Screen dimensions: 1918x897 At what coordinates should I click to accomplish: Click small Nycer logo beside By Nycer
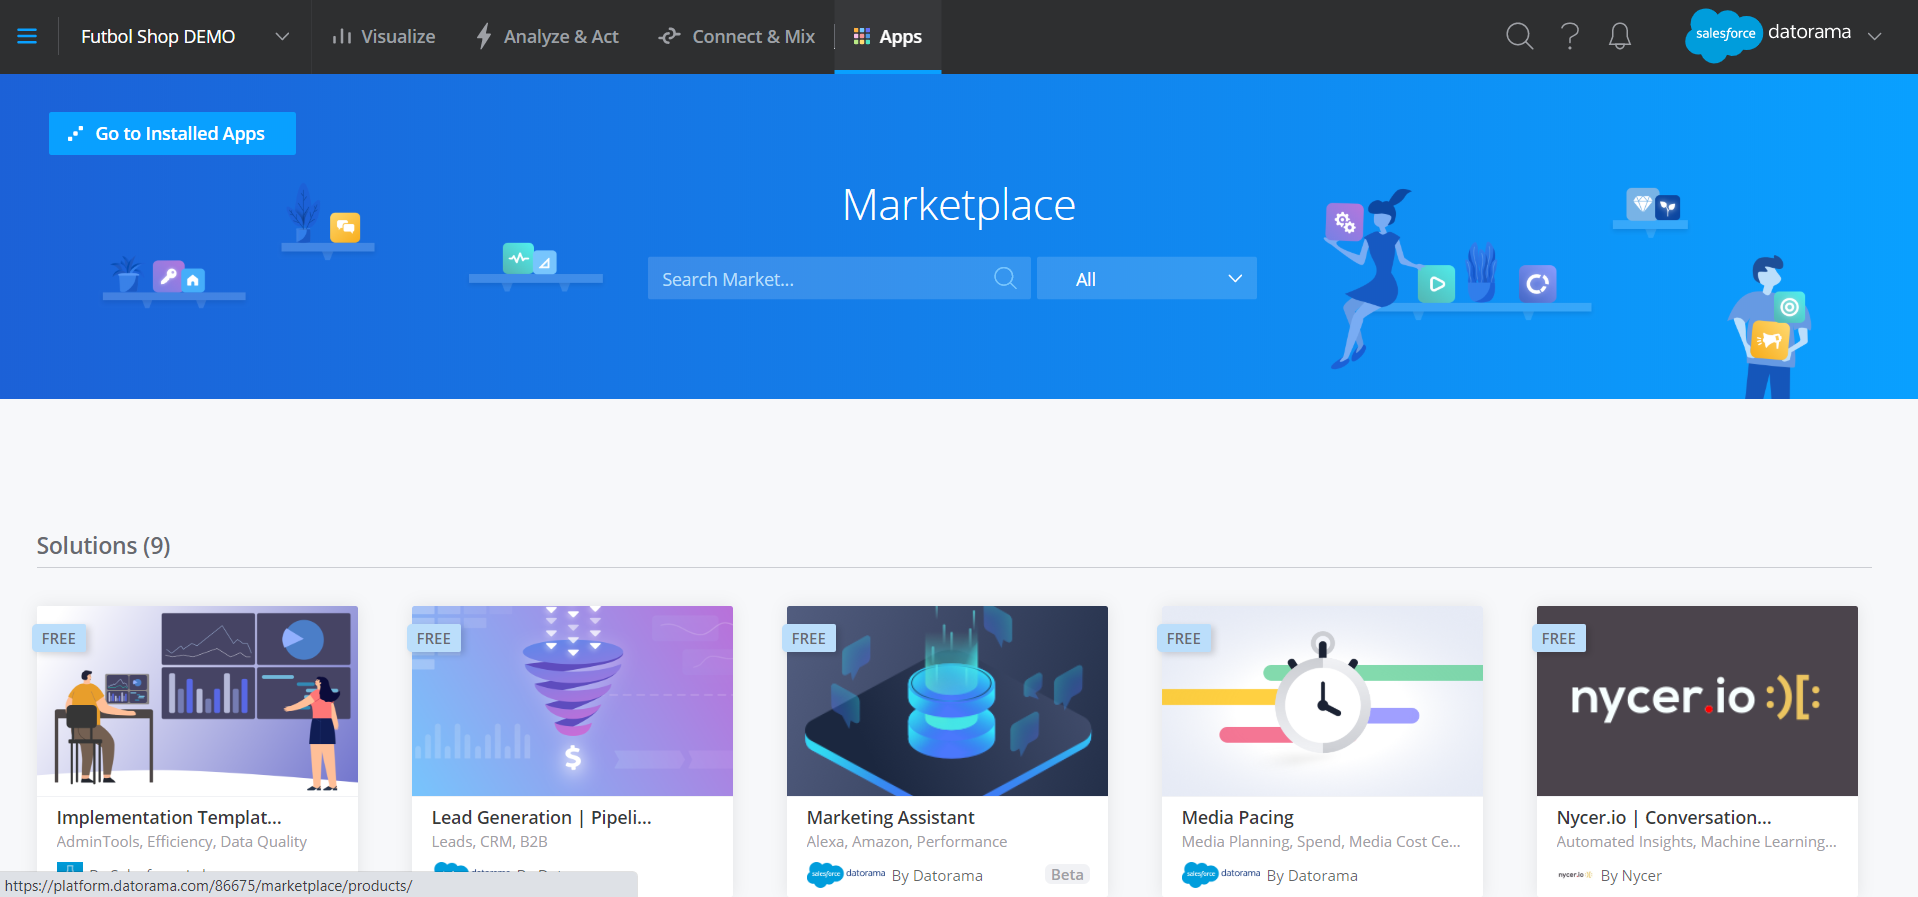[x=1574, y=875]
